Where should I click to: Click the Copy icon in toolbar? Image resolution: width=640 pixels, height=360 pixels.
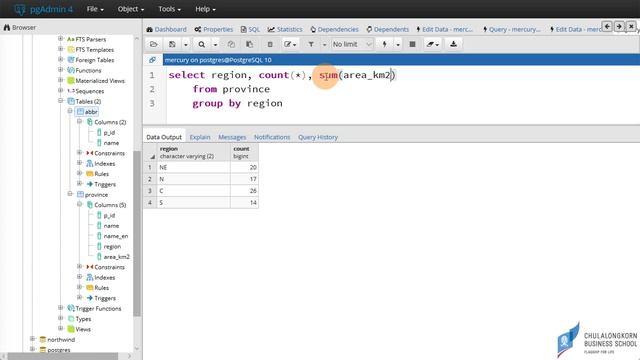[x=231, y=44]
